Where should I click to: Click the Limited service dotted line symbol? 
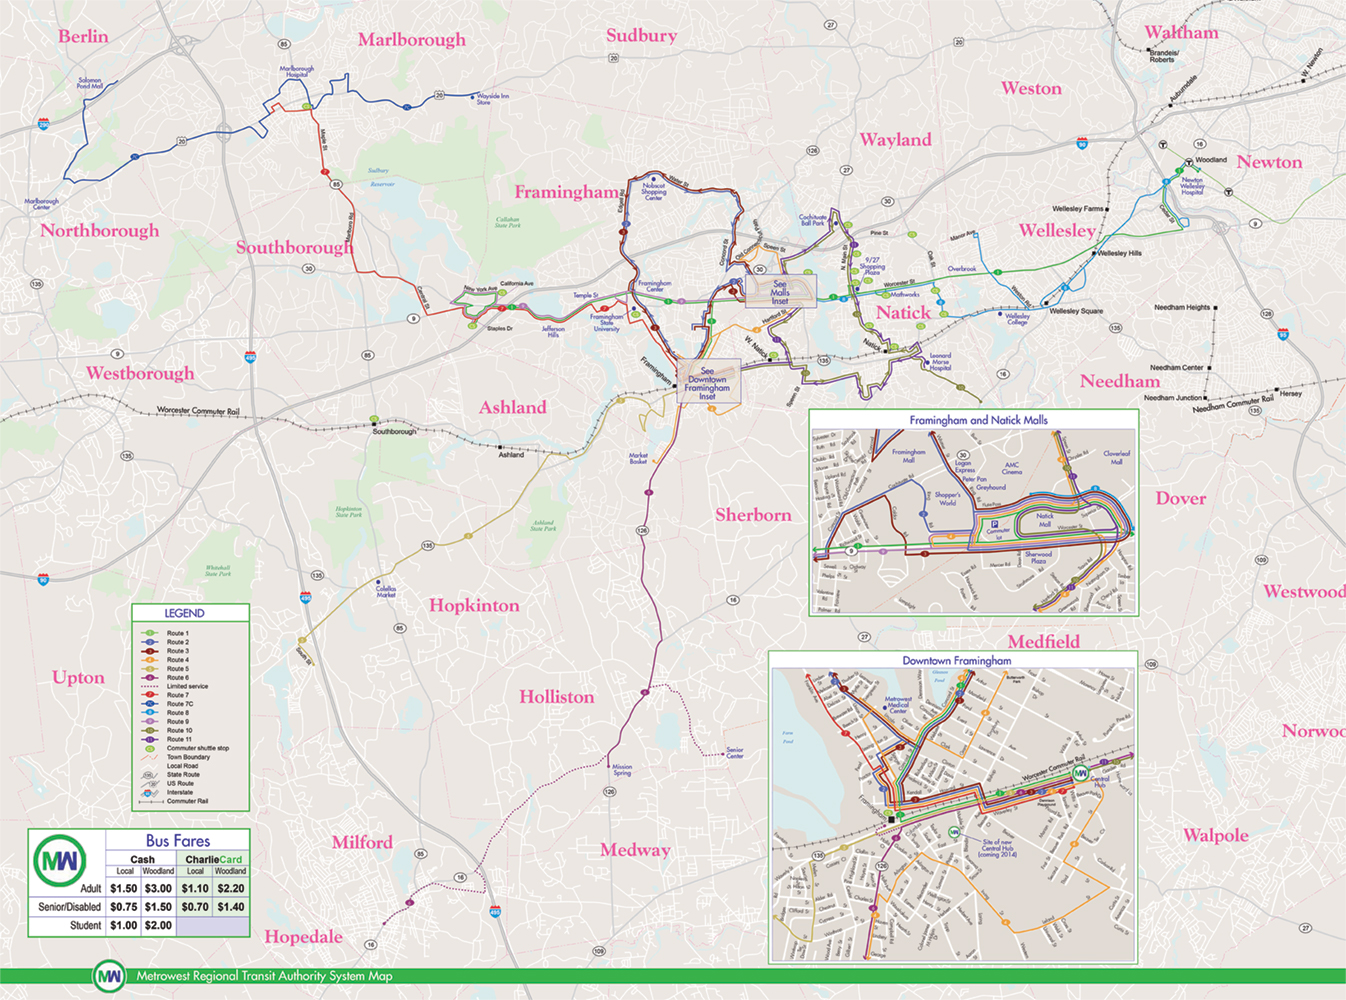click(149, 686)
